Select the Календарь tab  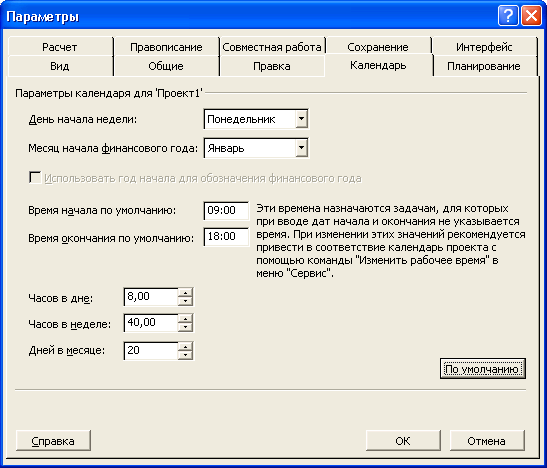(x=378, y=65)
